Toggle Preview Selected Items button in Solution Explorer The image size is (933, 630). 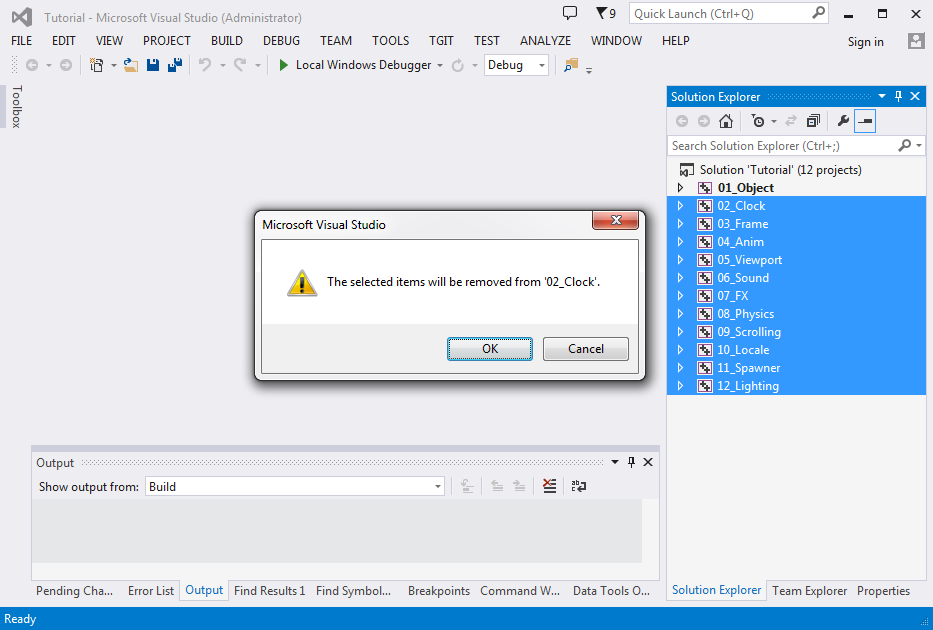tap(865, 121)
